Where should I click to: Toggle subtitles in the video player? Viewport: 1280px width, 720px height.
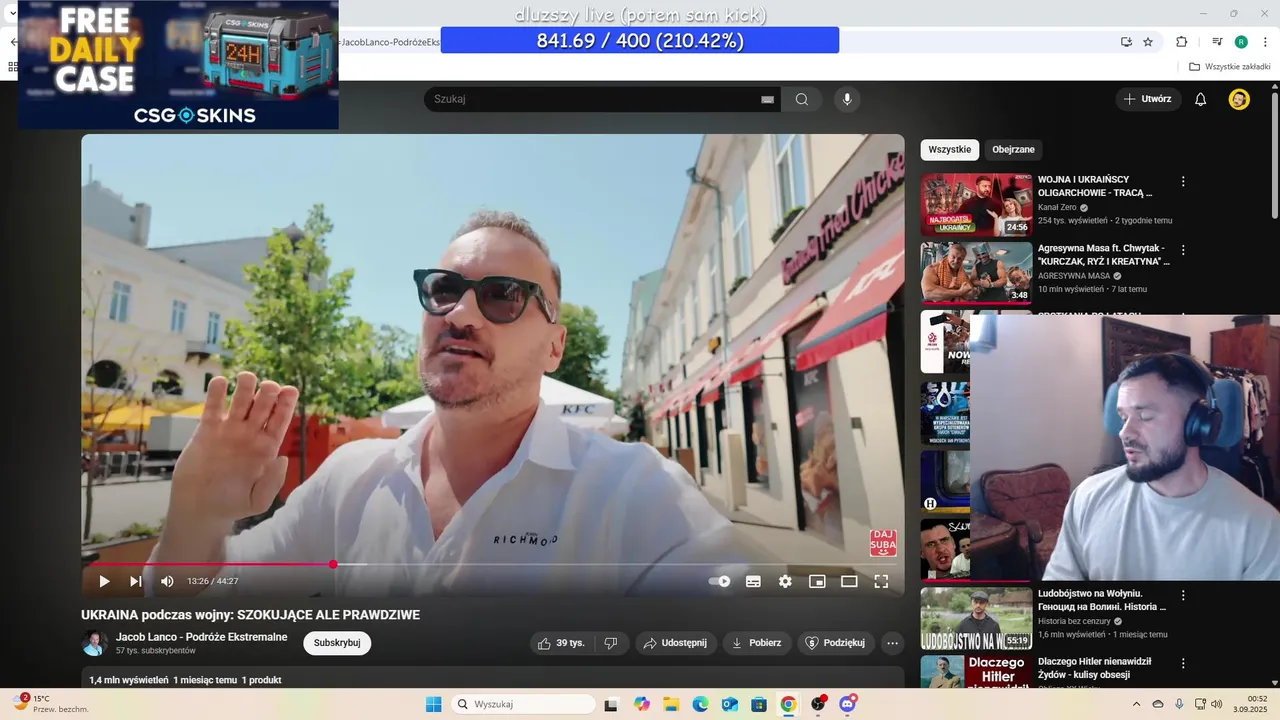point(753,581)
